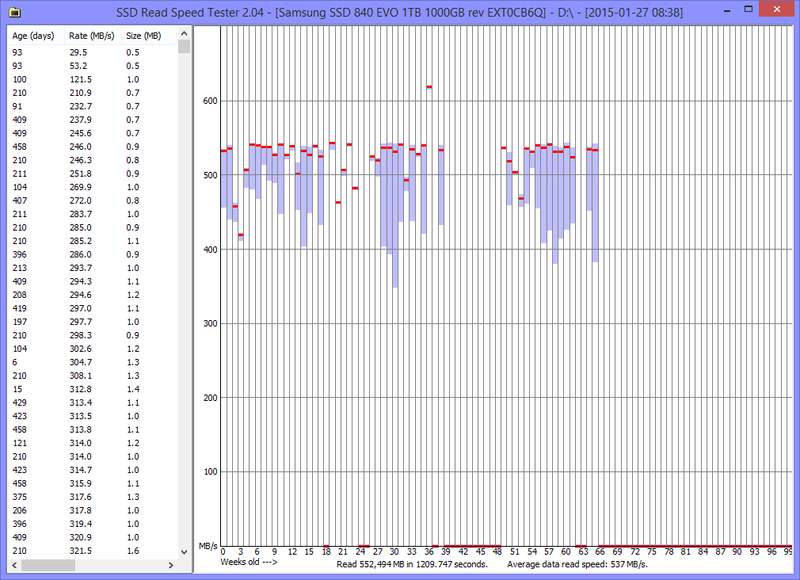This screenshot has height=580, width=800.
Task: Select the row with rate 237.9
Action: point(93,120)
